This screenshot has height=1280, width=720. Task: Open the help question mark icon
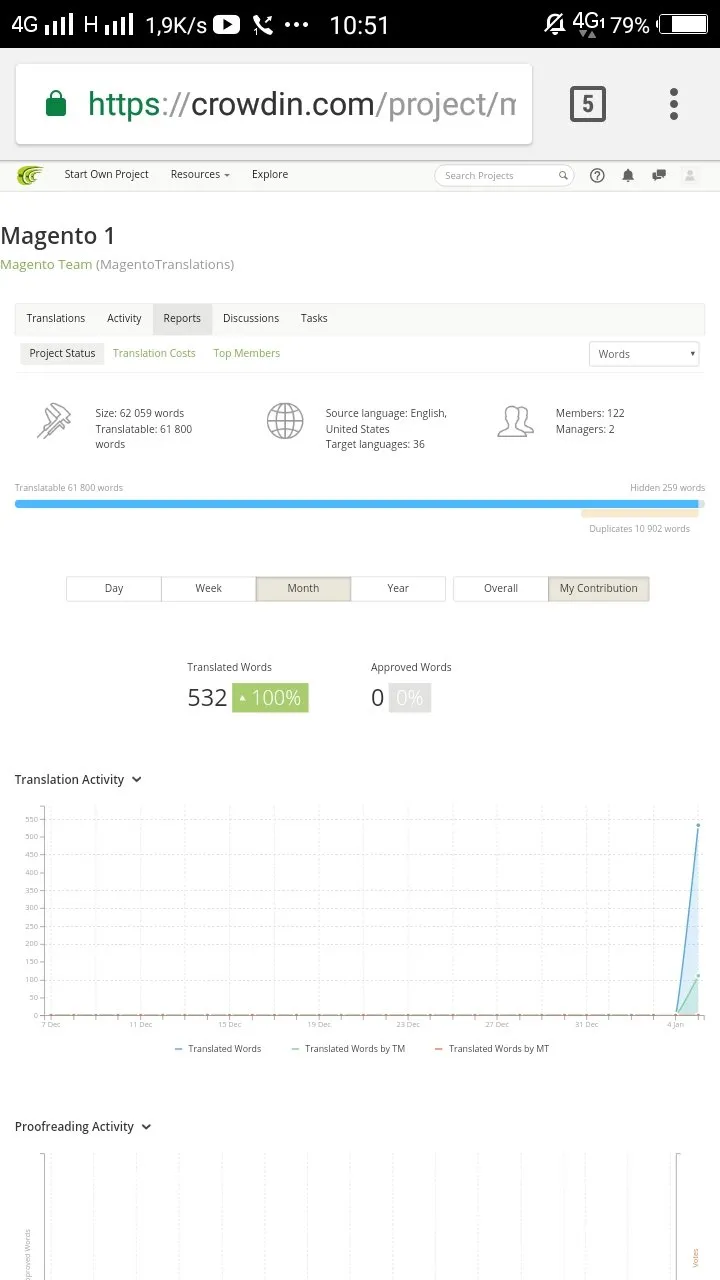pos(597,175)
